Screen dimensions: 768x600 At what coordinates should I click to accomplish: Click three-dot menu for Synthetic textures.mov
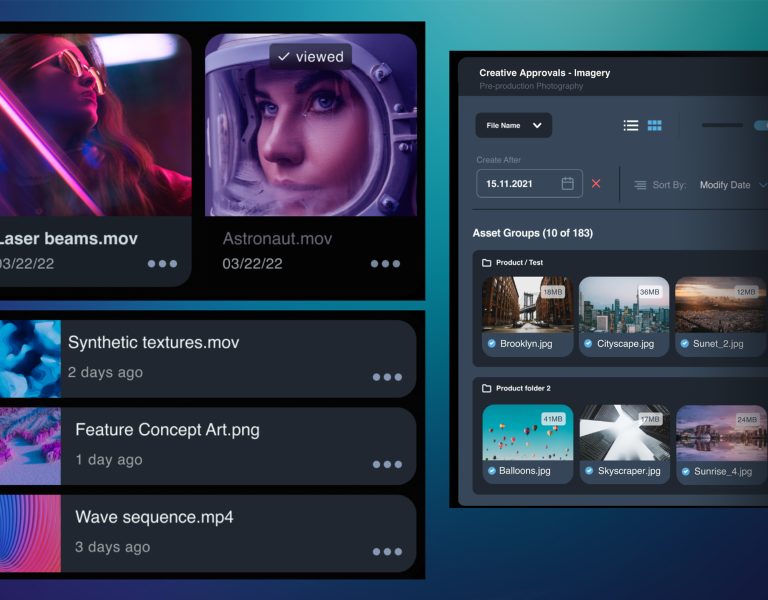click(x=387, y=377)
